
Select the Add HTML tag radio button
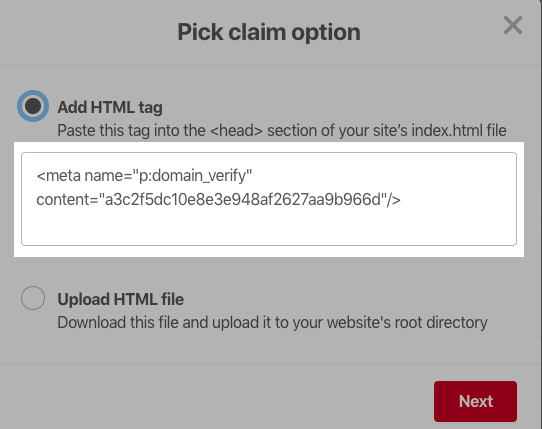pos(33,106)
